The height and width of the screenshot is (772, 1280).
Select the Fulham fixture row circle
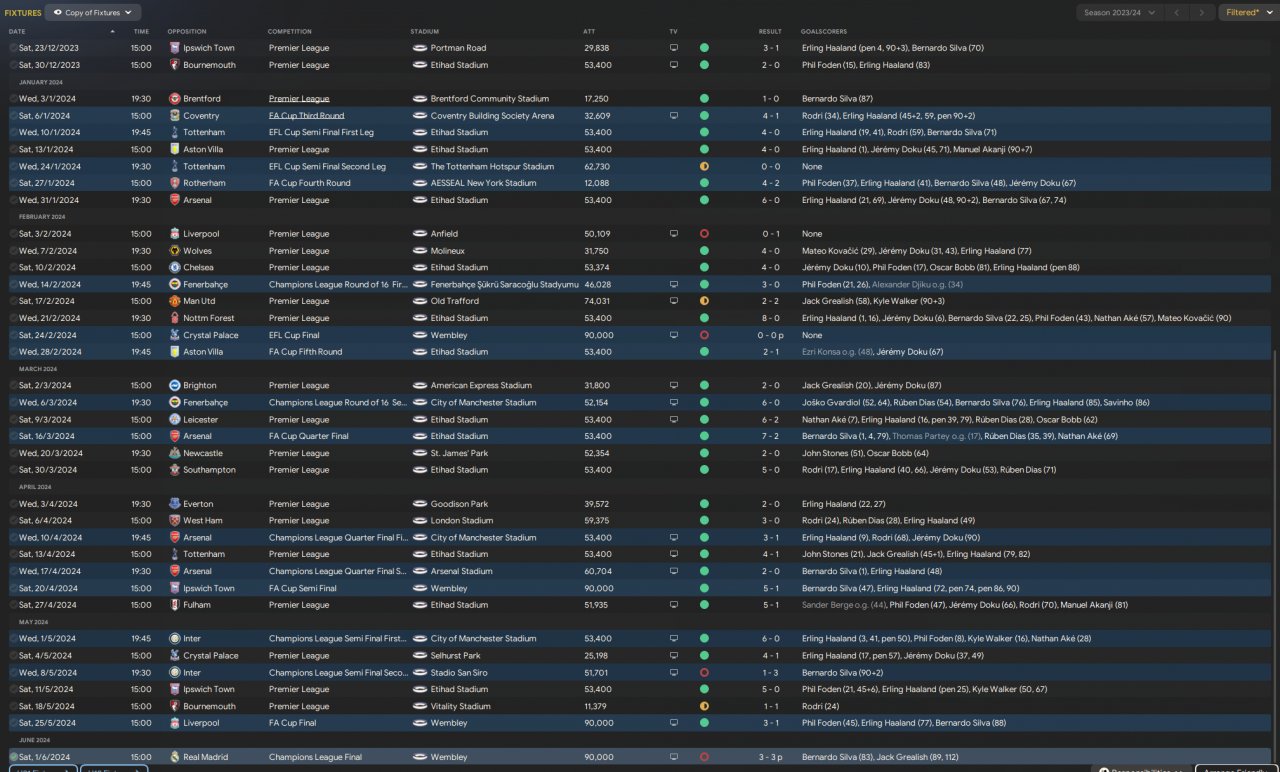coord(13,605)
